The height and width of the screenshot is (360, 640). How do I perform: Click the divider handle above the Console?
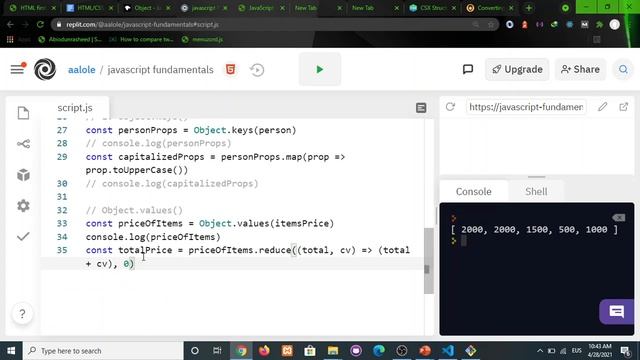pos(536,177)
